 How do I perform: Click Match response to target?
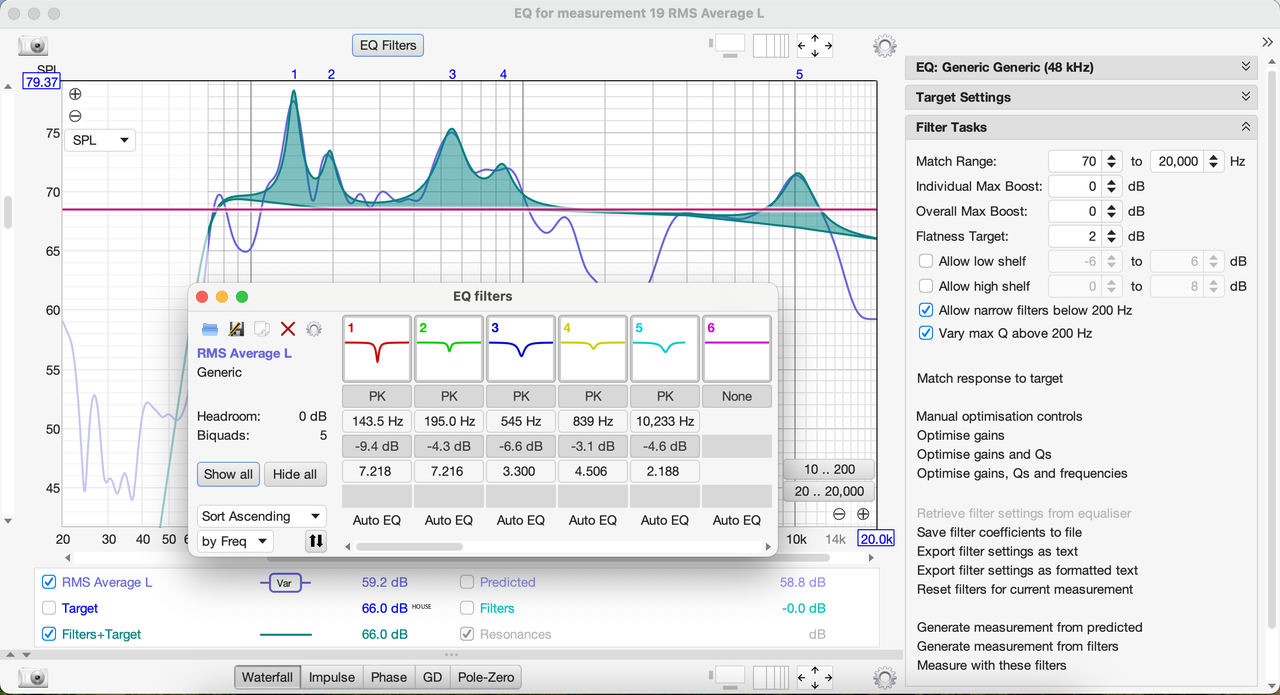(990, 378)
